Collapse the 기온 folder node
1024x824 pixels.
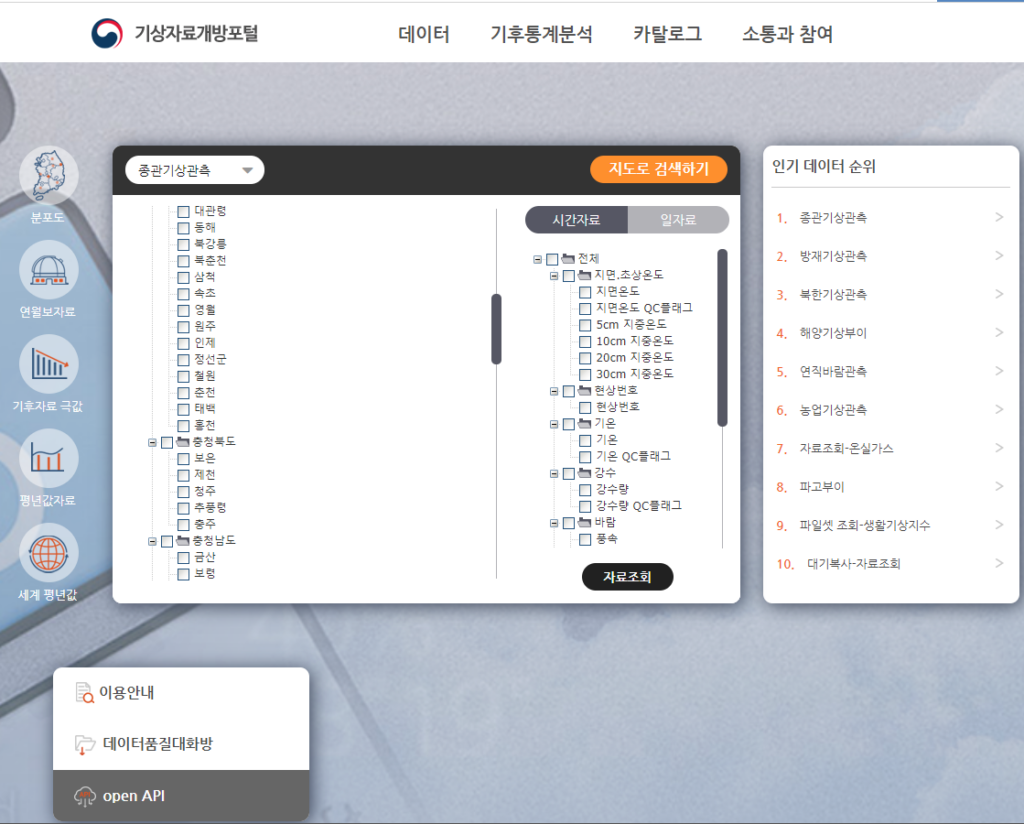coord(554,424)
